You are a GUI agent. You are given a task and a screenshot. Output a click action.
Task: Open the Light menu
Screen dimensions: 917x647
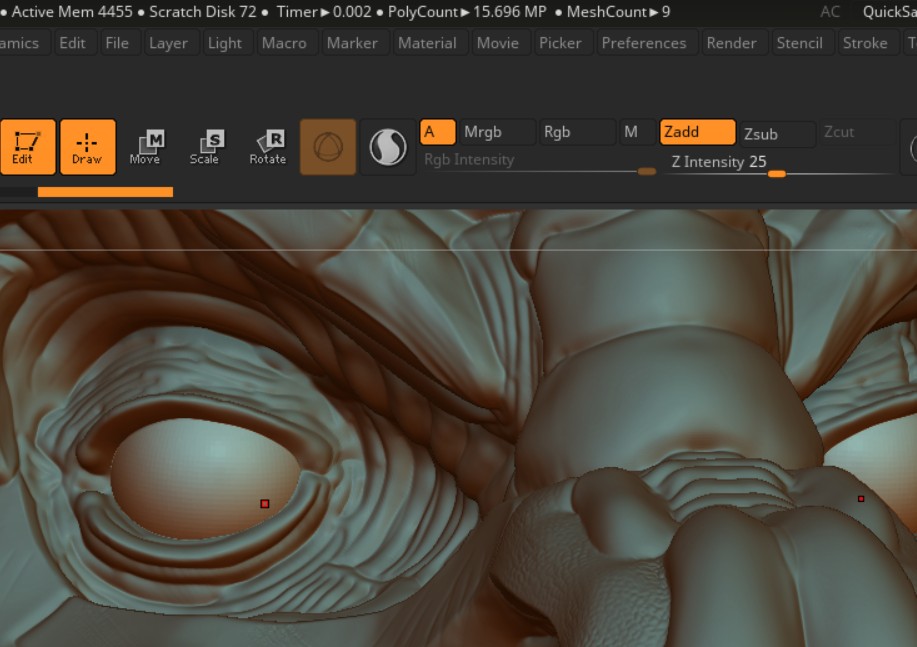(225, 43)
